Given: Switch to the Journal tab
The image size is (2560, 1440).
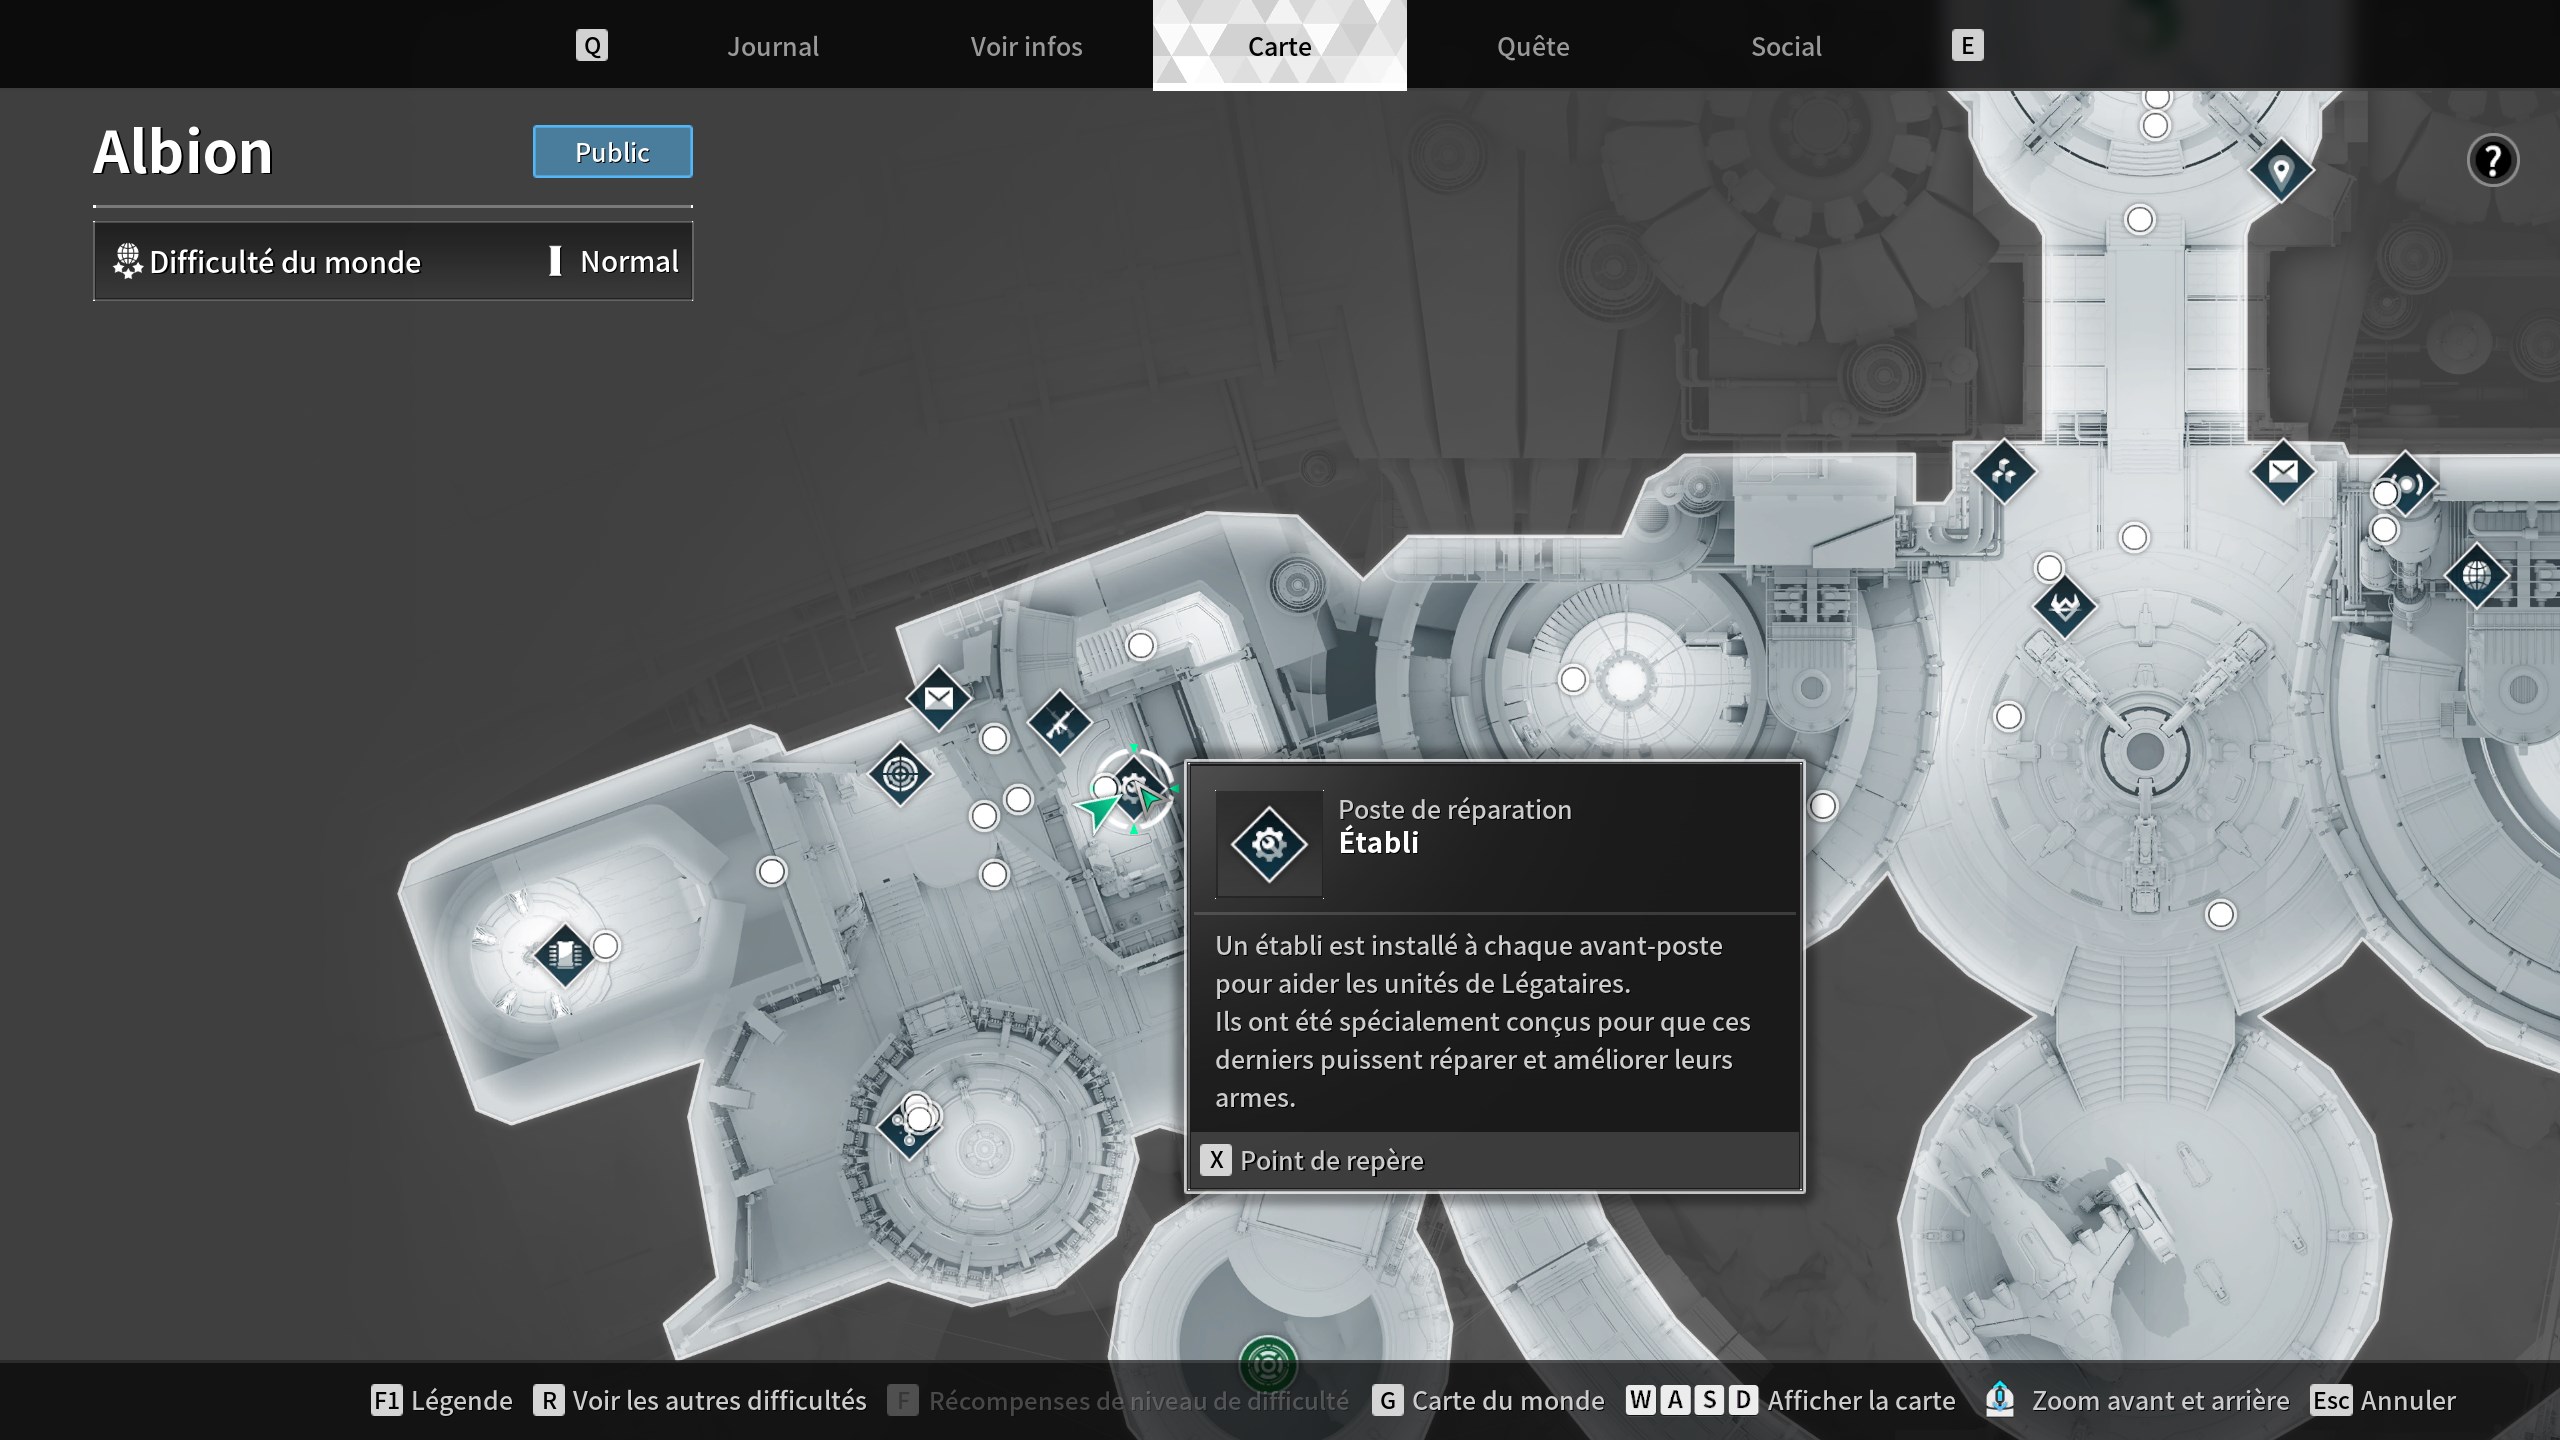Looking at the screenshot, I should coord(772,46).
